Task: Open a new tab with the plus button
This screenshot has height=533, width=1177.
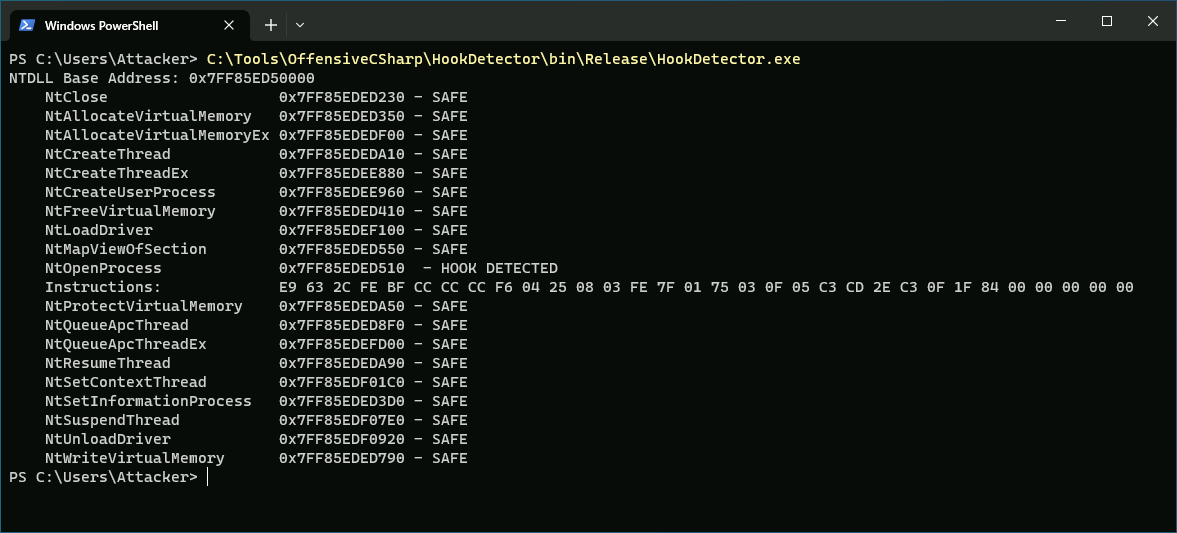Action: (x=270, y=25)
